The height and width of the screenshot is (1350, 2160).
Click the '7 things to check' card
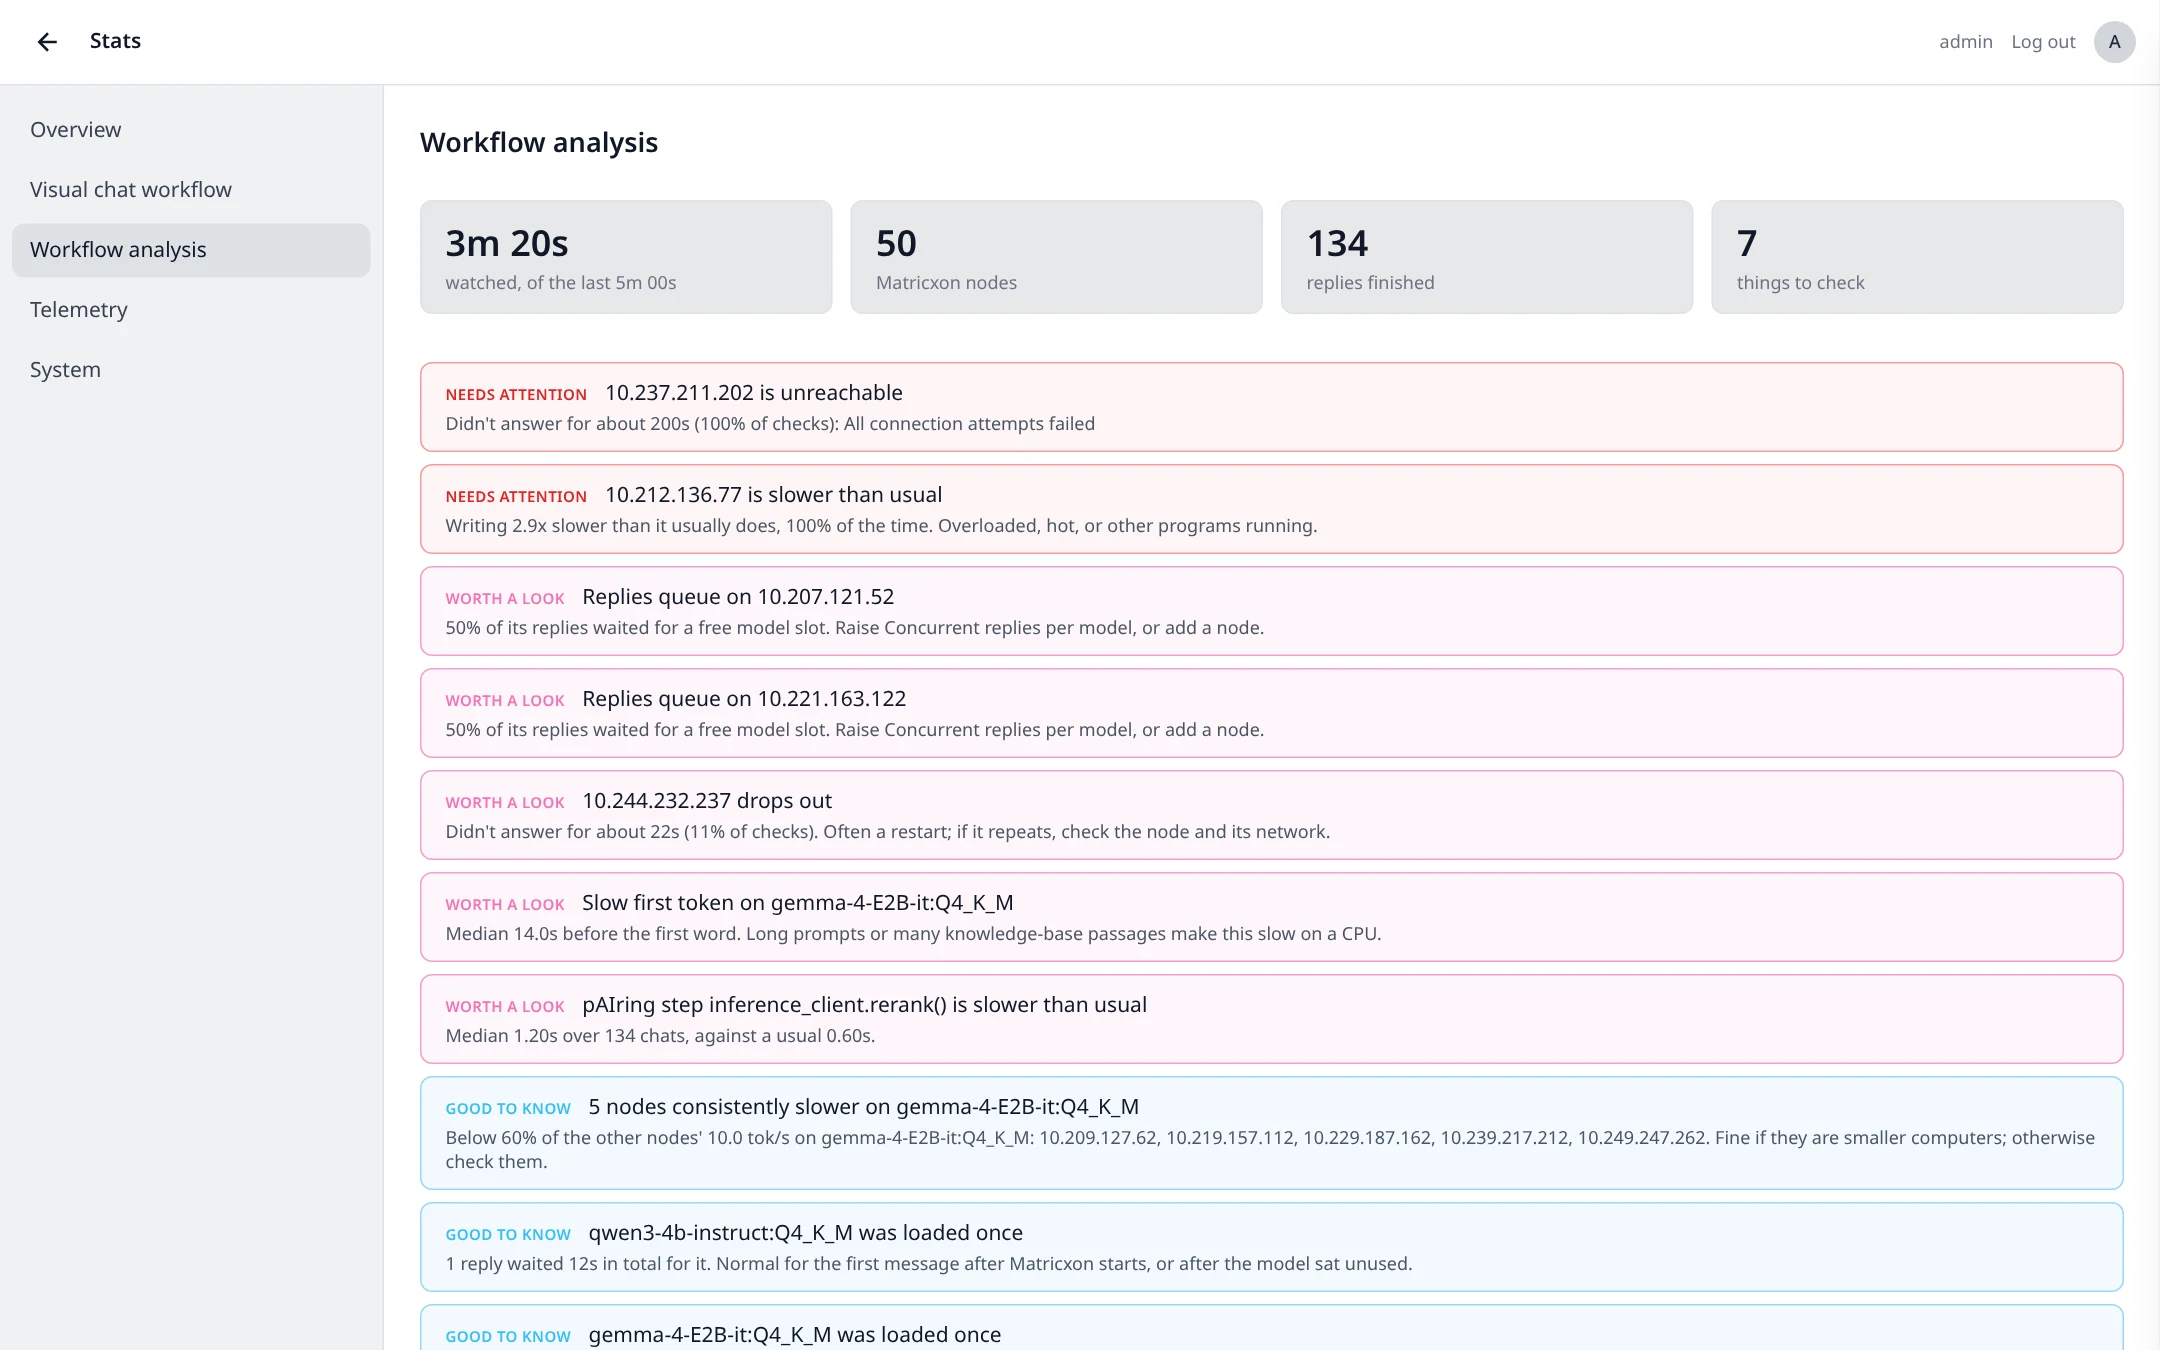1917,257
